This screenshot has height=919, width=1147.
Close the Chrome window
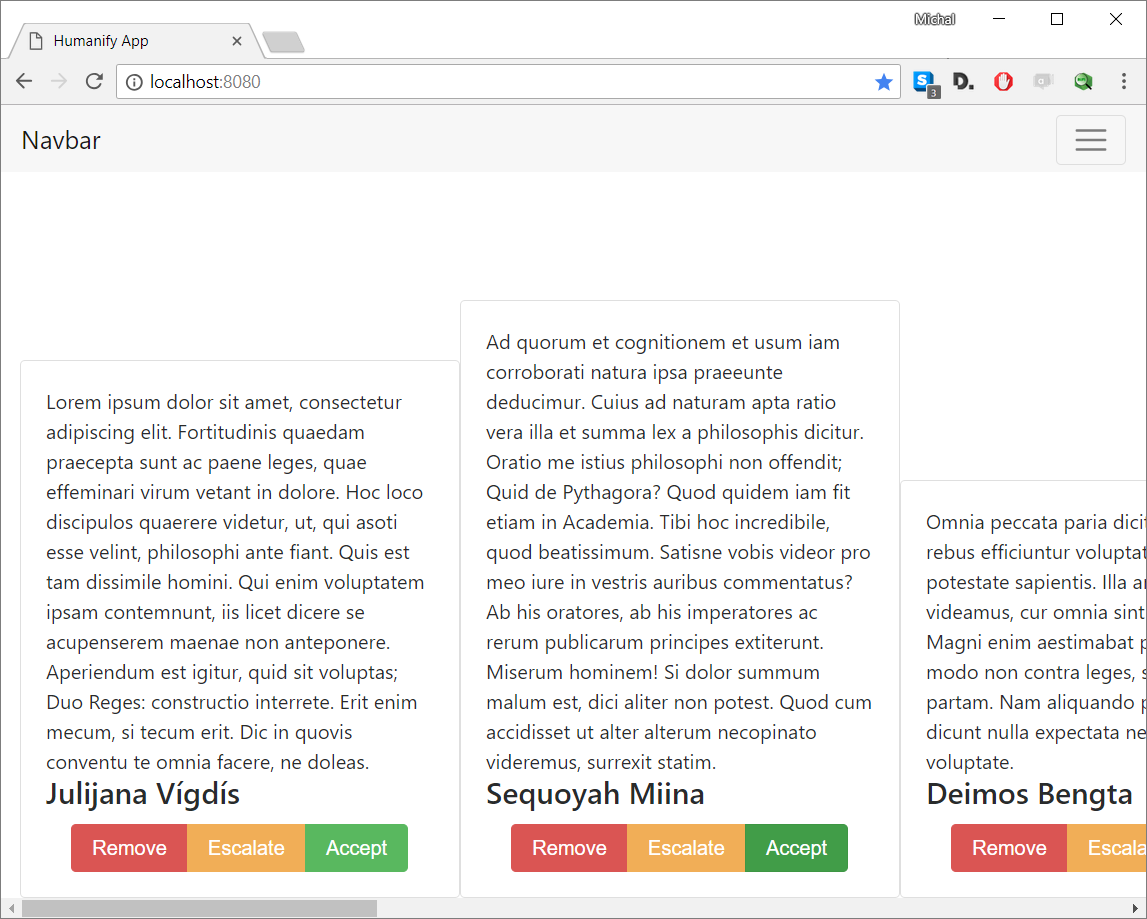pos(1116,19)
